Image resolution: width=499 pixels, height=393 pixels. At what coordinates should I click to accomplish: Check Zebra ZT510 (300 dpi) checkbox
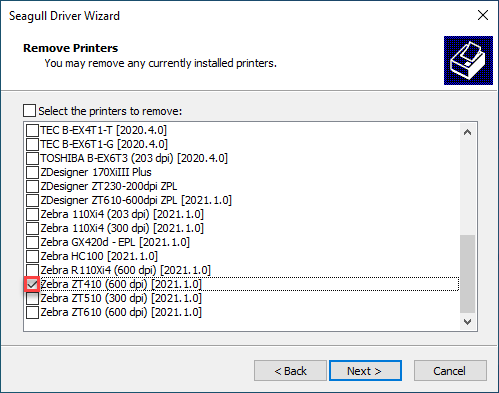(32, 298)
